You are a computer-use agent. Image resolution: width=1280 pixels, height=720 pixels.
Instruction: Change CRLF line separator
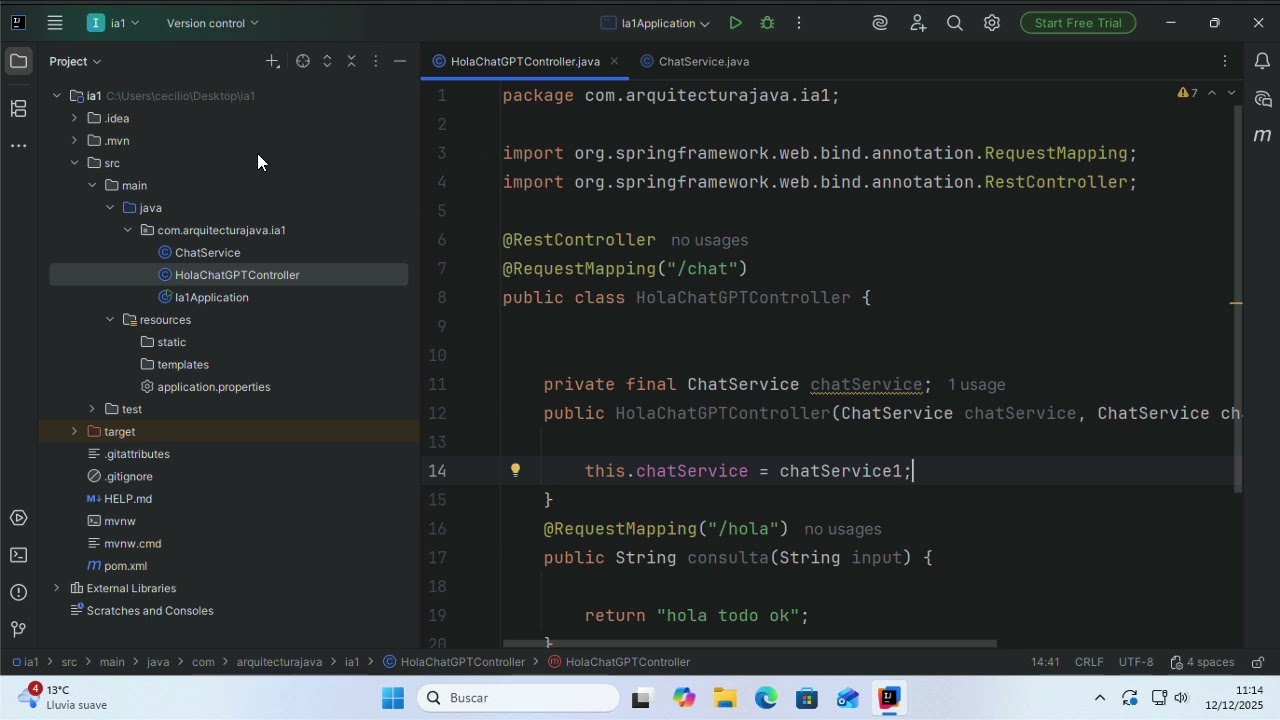tap(1089, 662)
